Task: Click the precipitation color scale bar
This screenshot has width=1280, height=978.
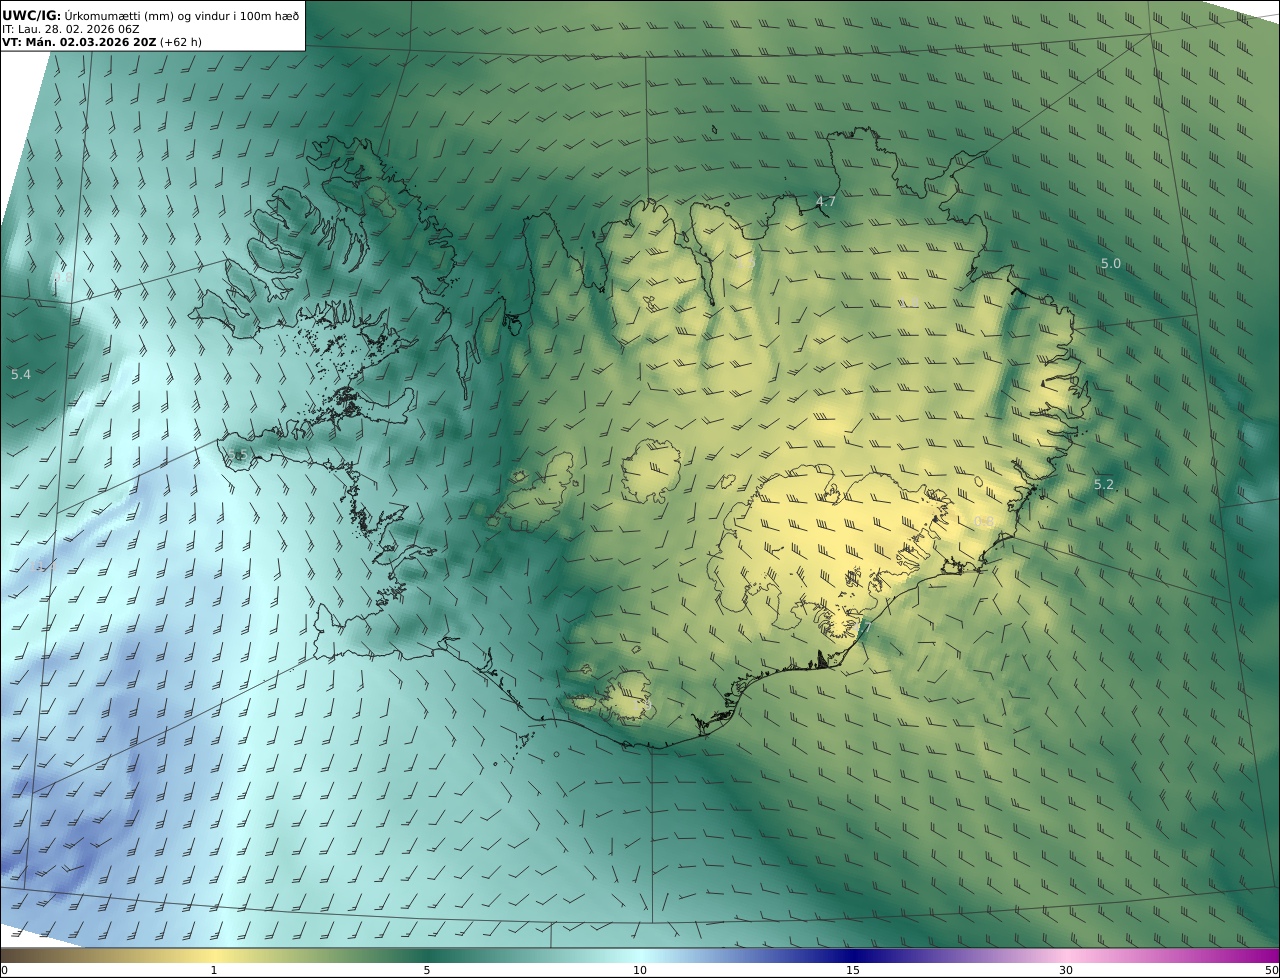Action: 640,955
